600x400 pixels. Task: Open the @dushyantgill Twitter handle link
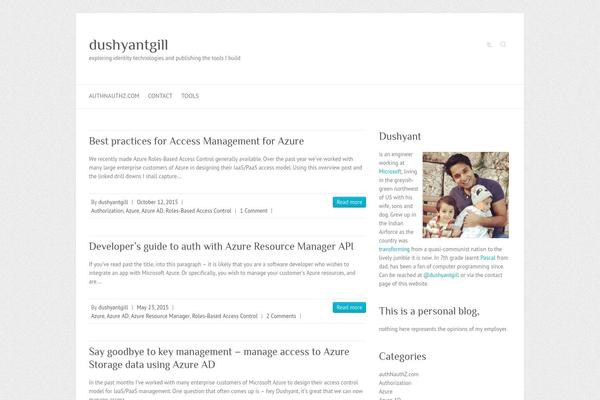pos(441,275)
